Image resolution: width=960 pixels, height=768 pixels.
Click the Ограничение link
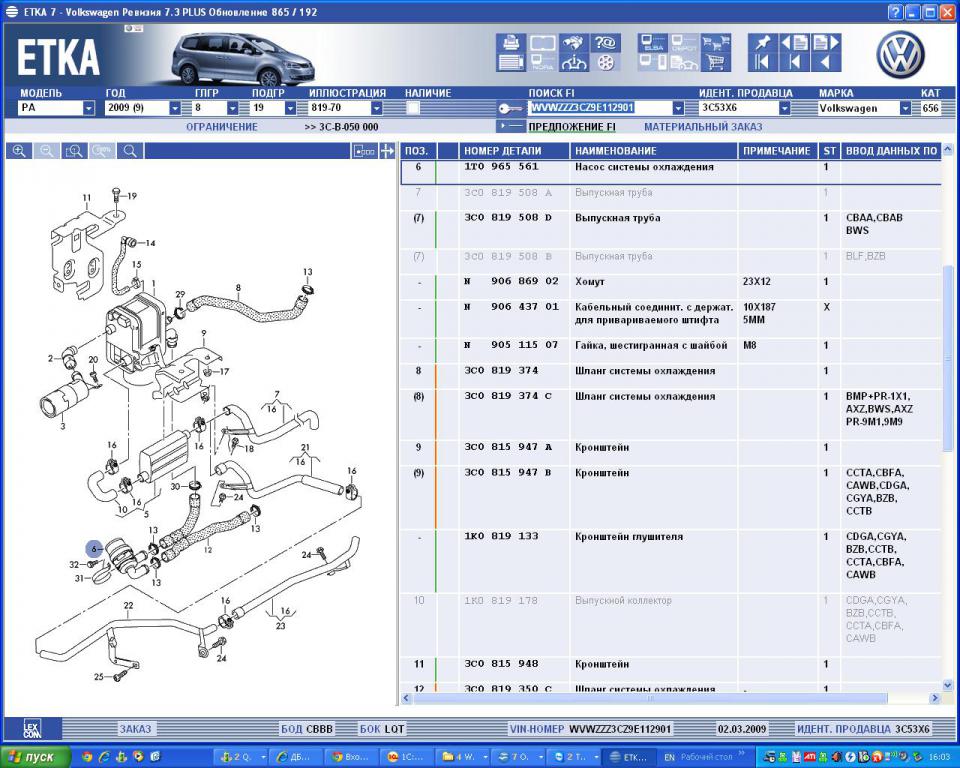222,127
